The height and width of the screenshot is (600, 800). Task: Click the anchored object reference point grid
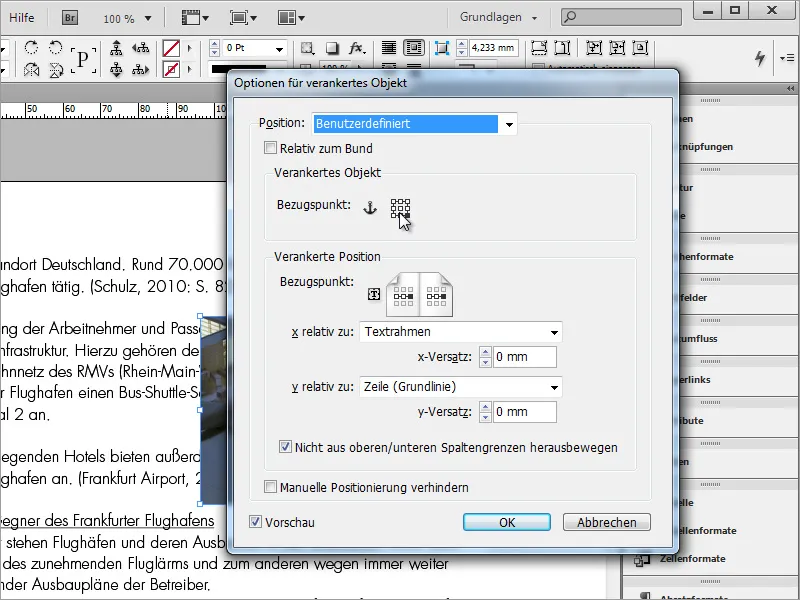[x=401, y=209]
